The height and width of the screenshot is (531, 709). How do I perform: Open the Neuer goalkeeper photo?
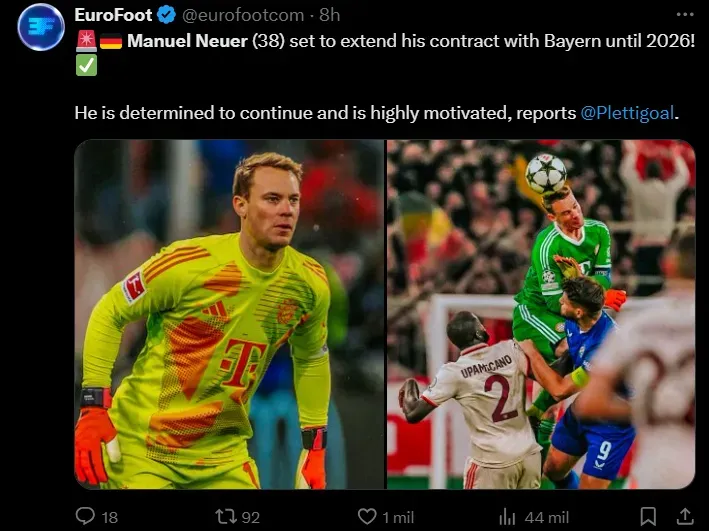pyautogui.click(x=229, y=314)
